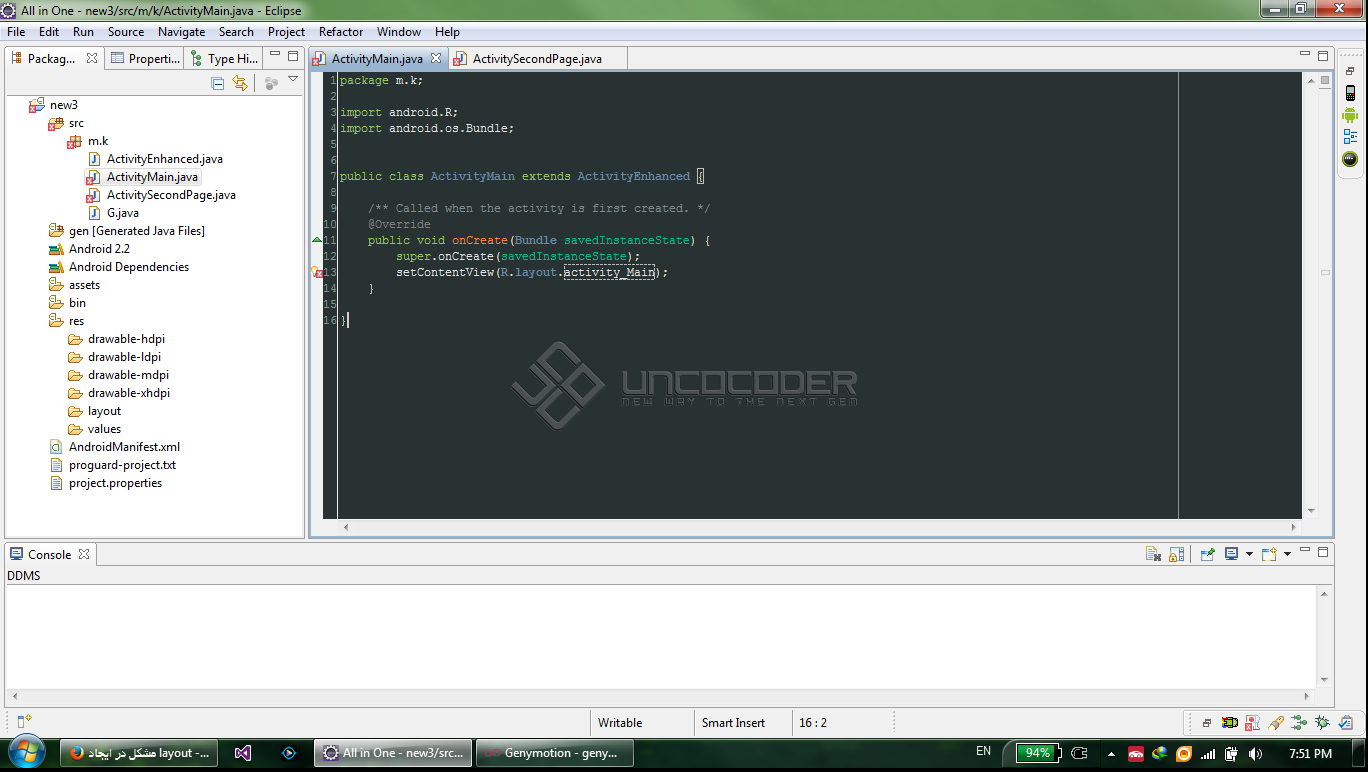Screen dimensions: 1368x772
Task: Select the res folder
Action: [67, 321]
